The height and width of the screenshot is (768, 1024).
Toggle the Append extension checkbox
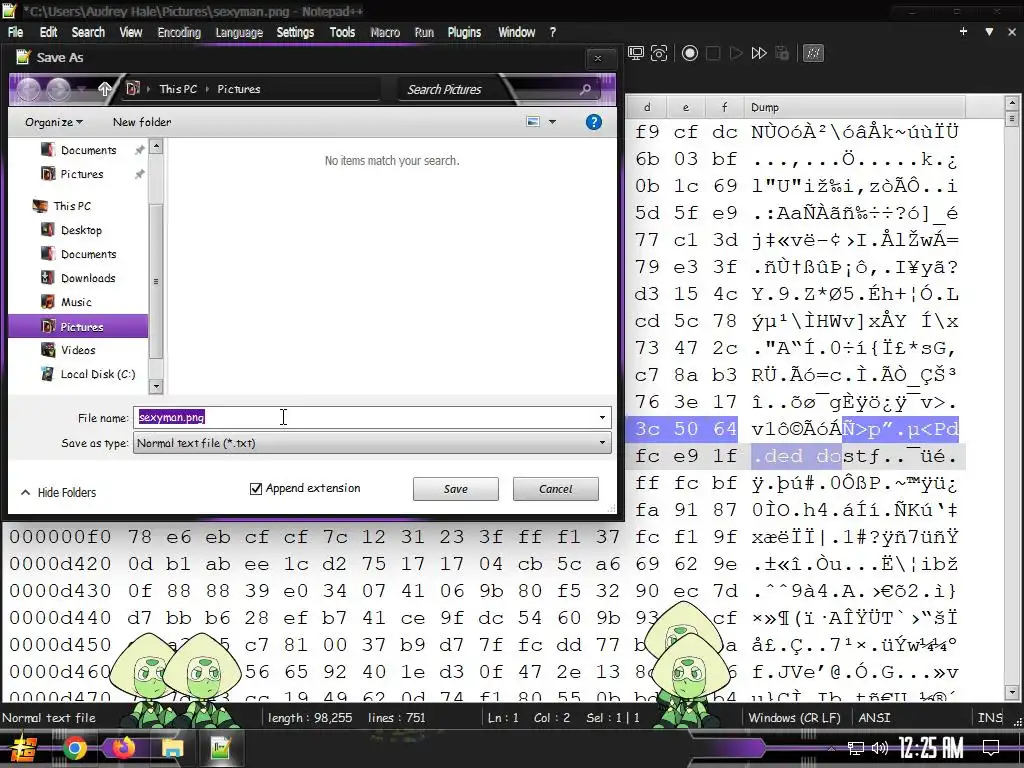tap(256, 488)
